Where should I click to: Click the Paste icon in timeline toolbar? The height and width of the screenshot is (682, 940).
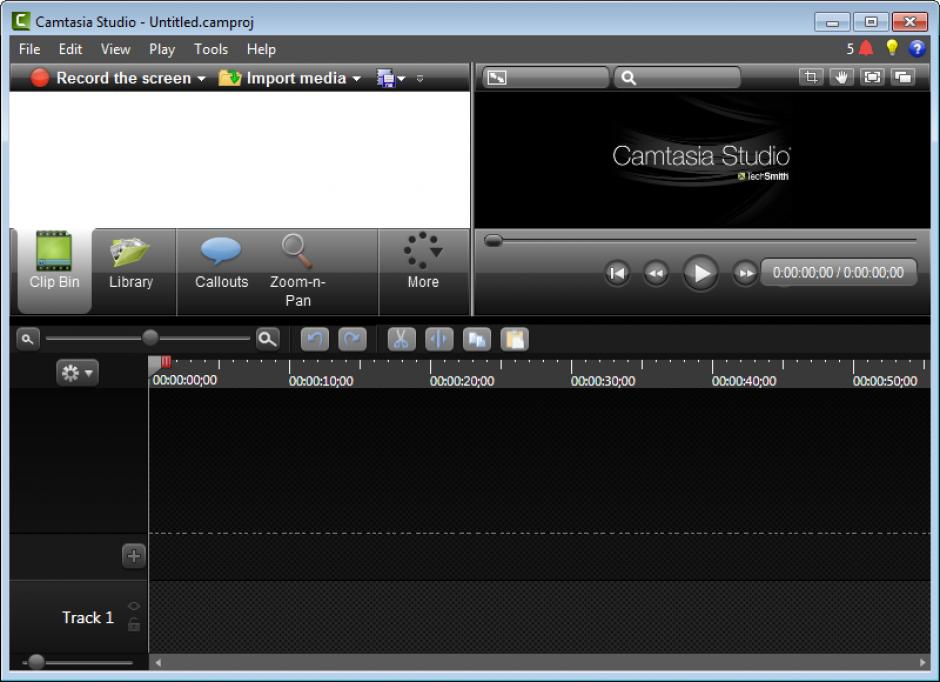[514, 339]
